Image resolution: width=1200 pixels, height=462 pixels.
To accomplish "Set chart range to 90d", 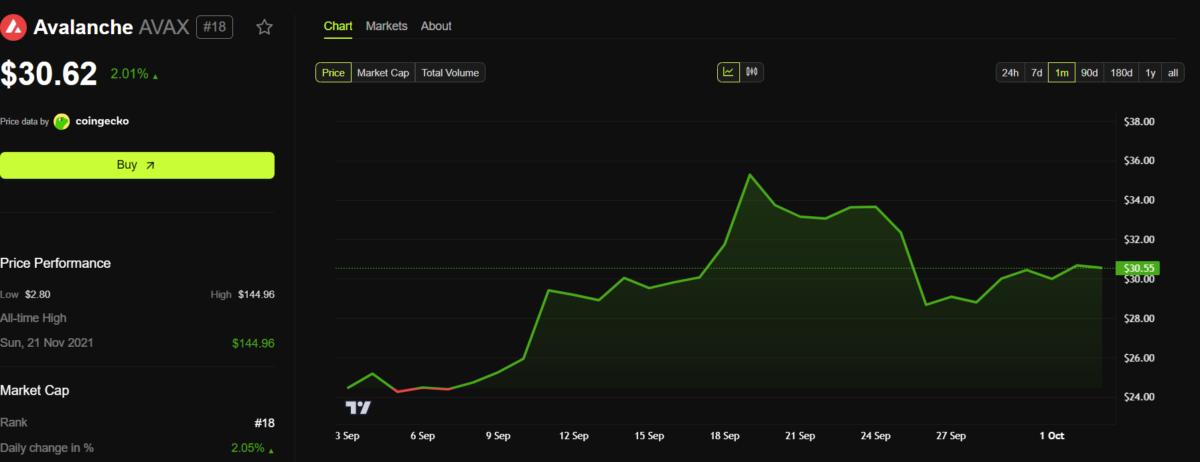I will pos(1089,72).
